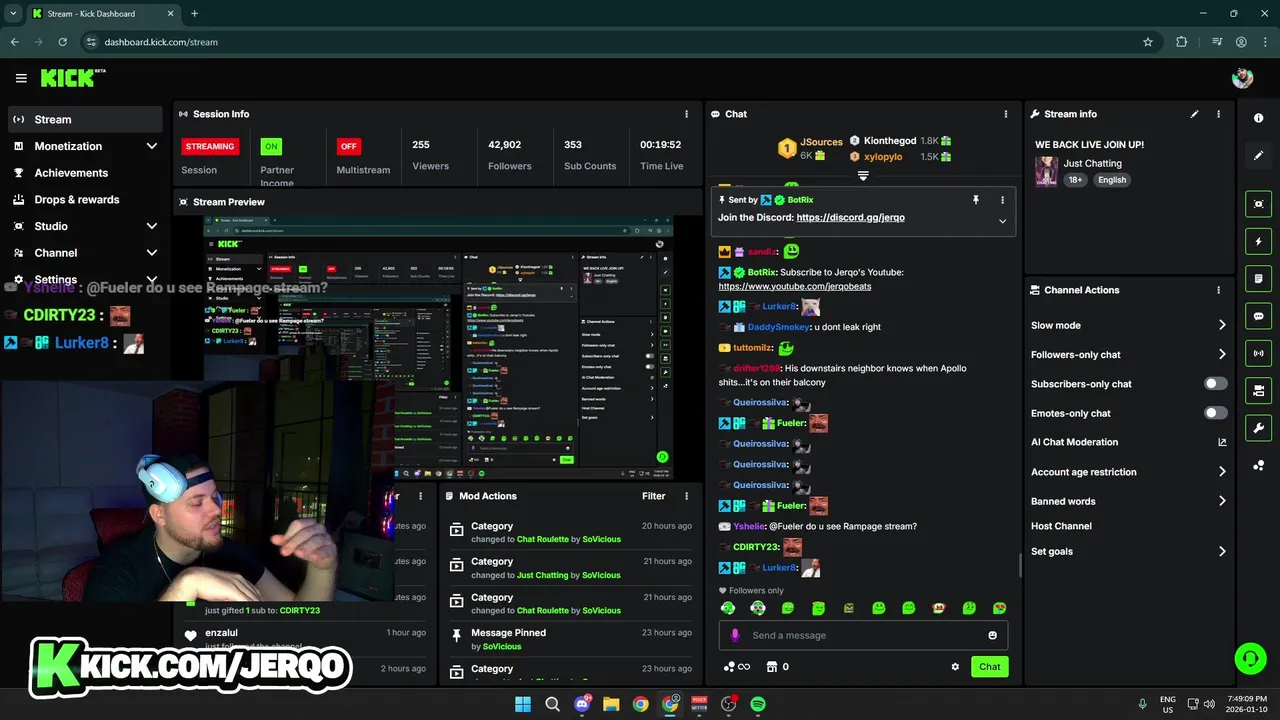Open AI Chat Moderation external link
The image size is (1280, 720).
pyautogui.click(x=1222, y=442)
